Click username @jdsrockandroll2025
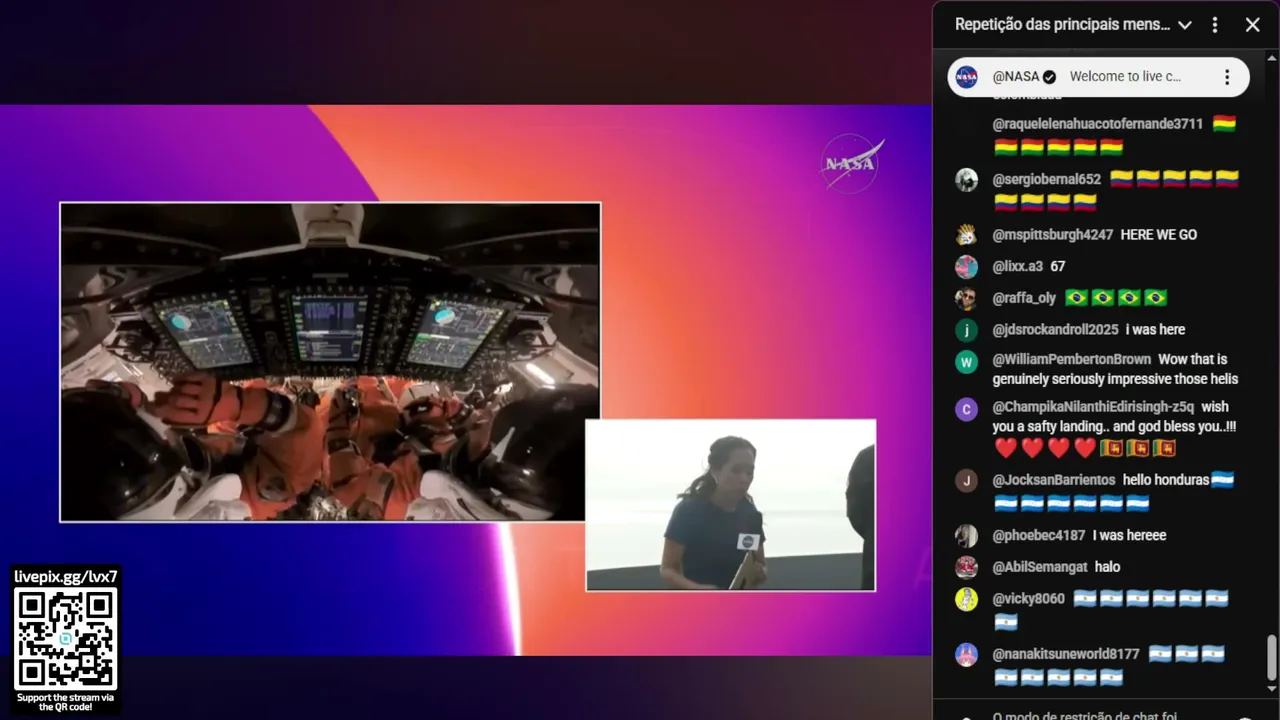The image size is (1280, 720). [x=1055, y=330]
